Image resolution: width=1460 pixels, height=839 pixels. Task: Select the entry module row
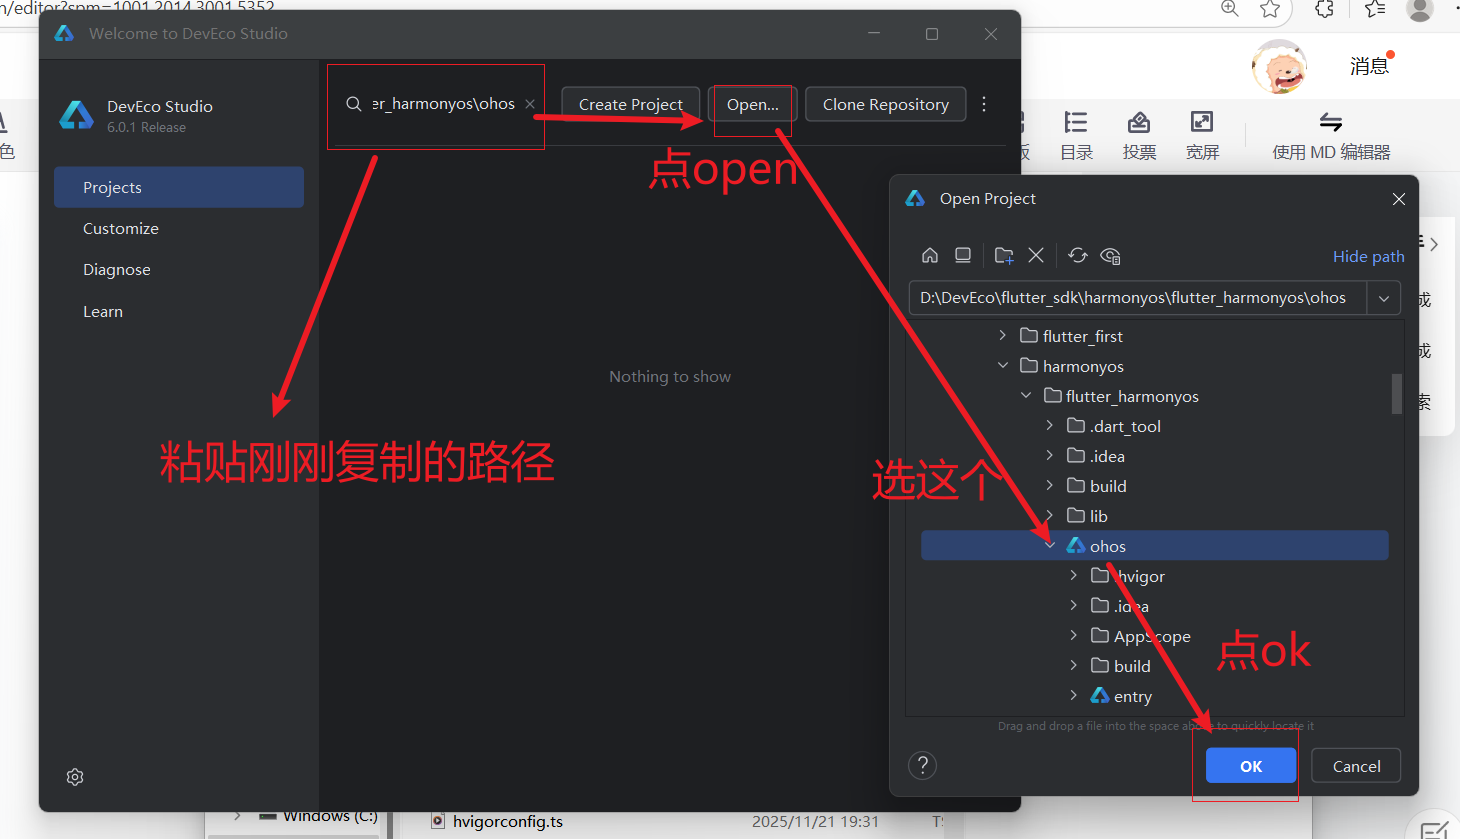coord(1155,696)
